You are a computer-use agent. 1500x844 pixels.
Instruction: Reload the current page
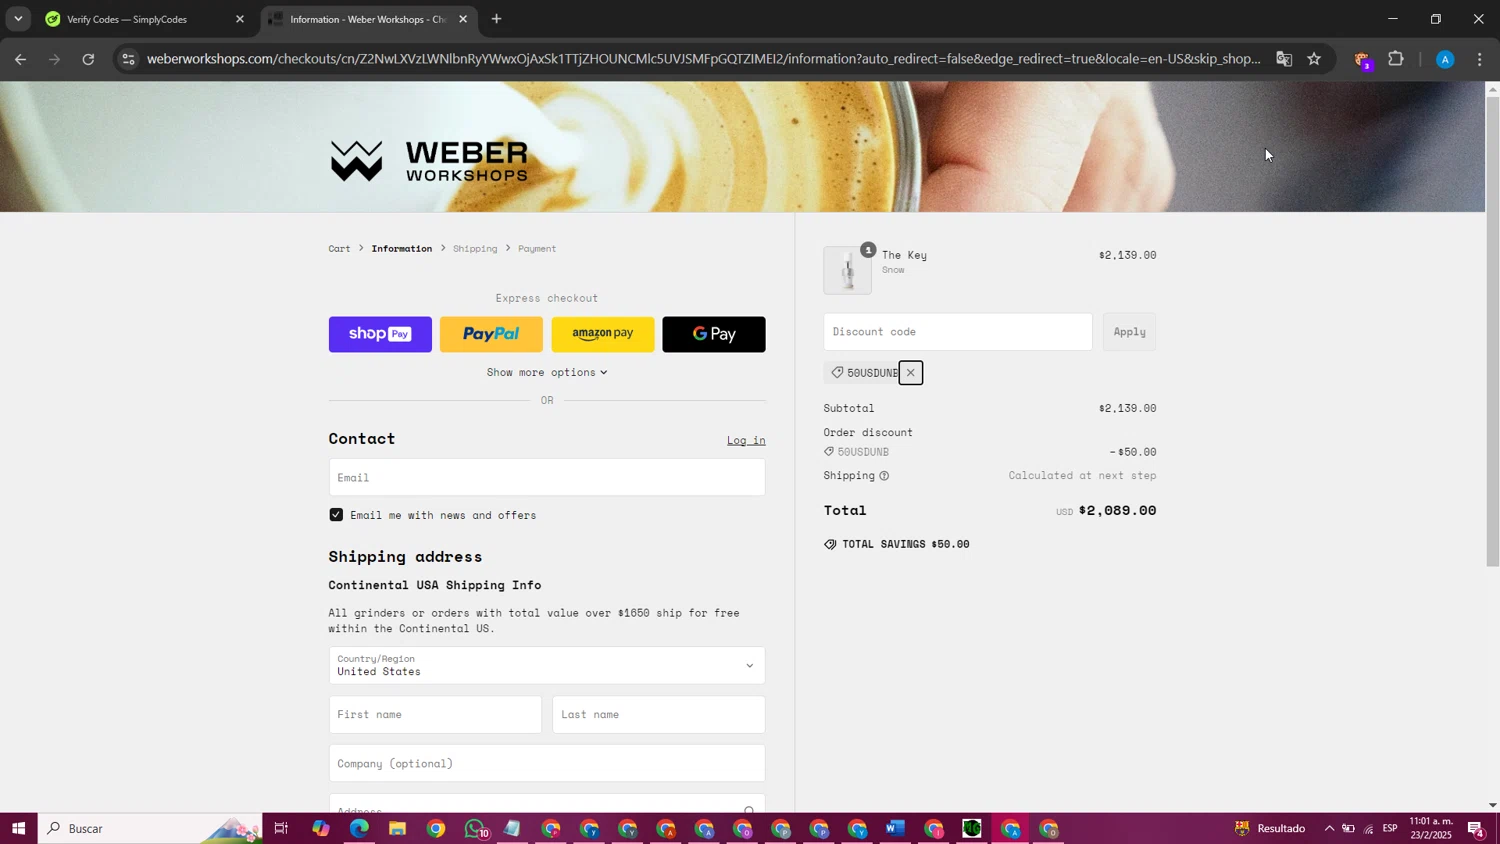88,59
